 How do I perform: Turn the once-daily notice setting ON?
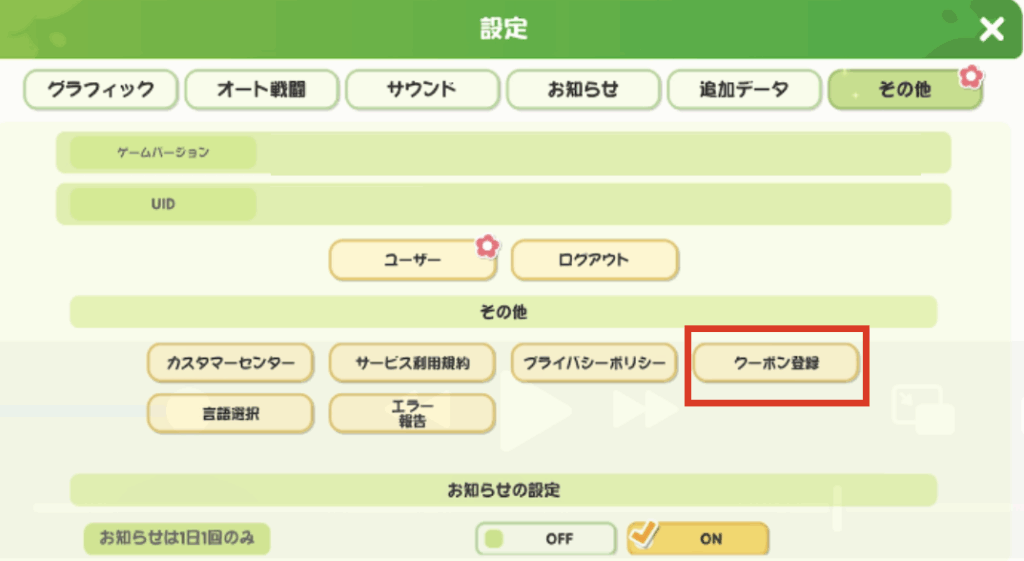pyautogui.click(x=698, y=539)
